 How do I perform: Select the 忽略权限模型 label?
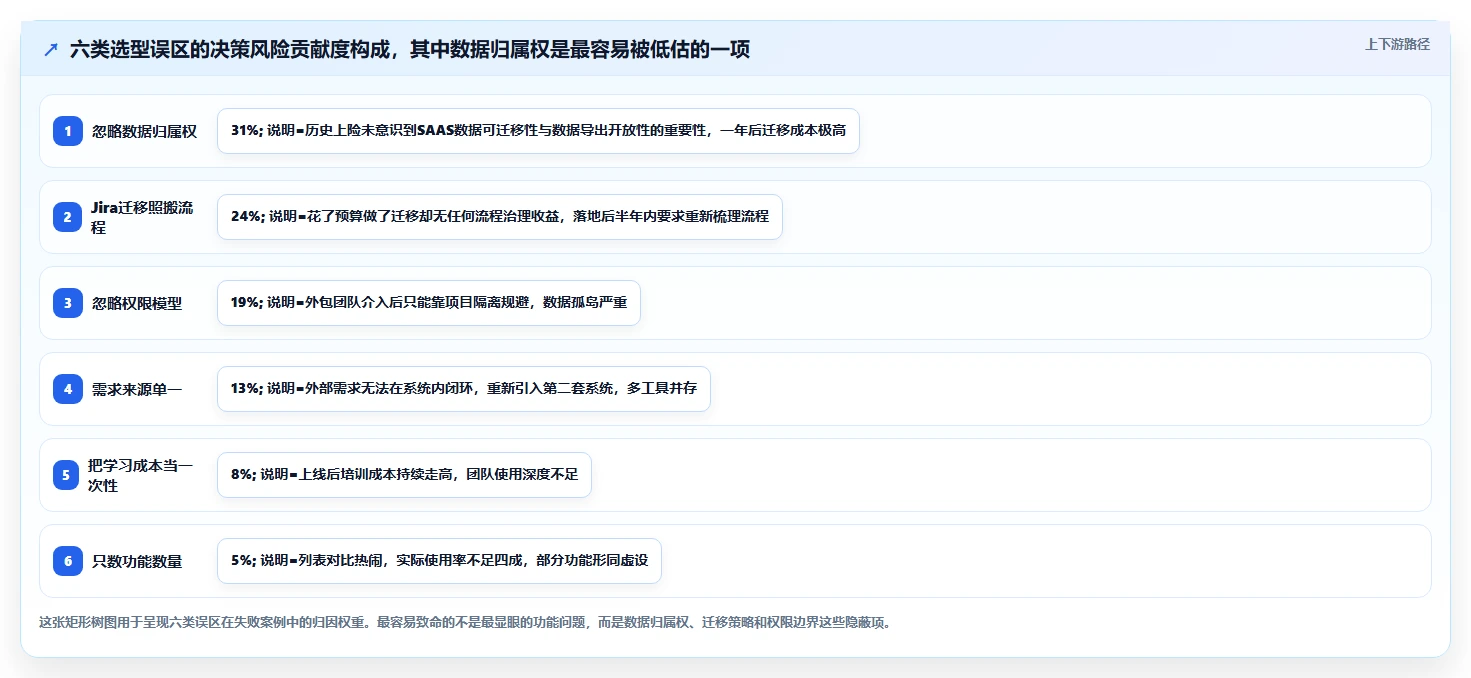click(137, 303)
